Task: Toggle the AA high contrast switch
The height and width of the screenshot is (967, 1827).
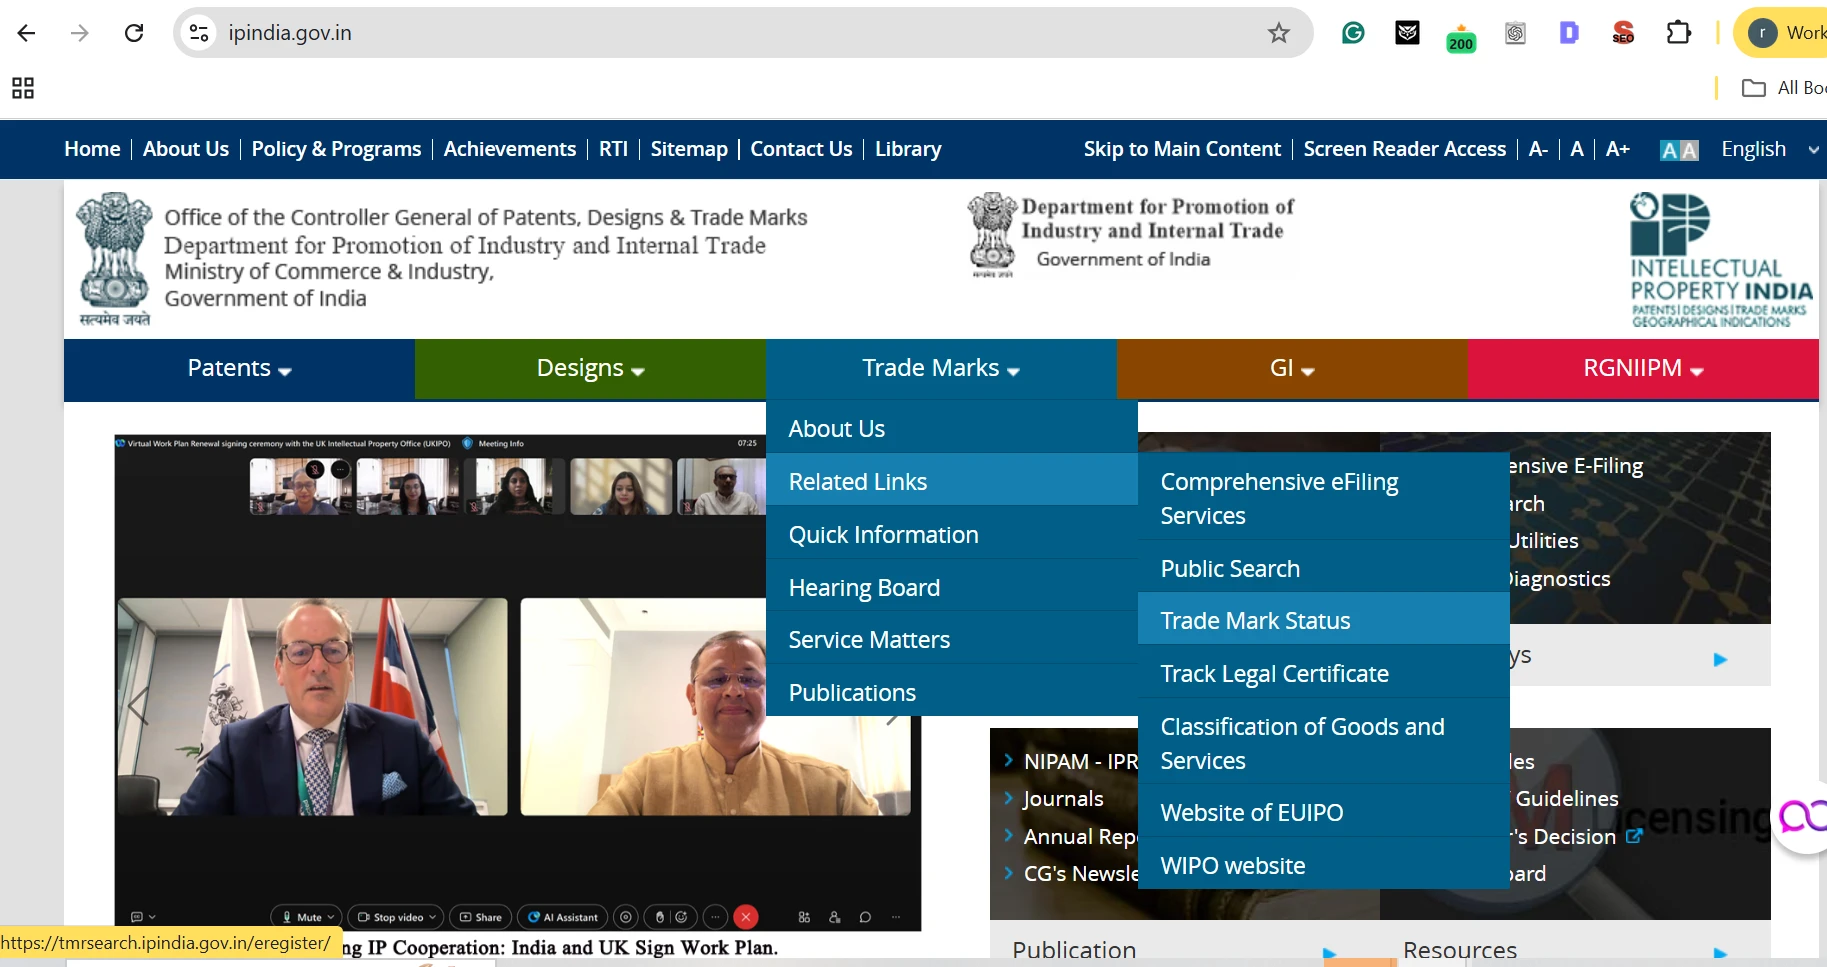Action: click(1678, 150)
